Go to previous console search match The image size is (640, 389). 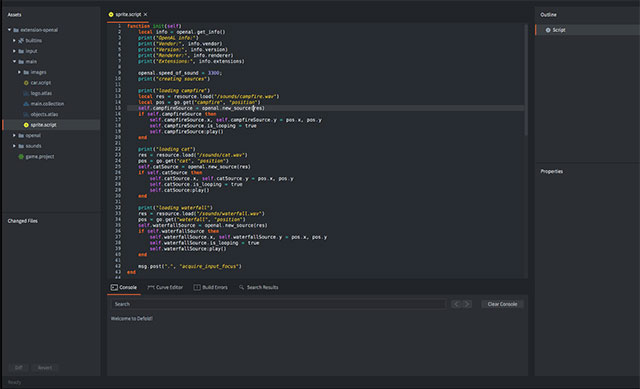(x=456, y=304)
